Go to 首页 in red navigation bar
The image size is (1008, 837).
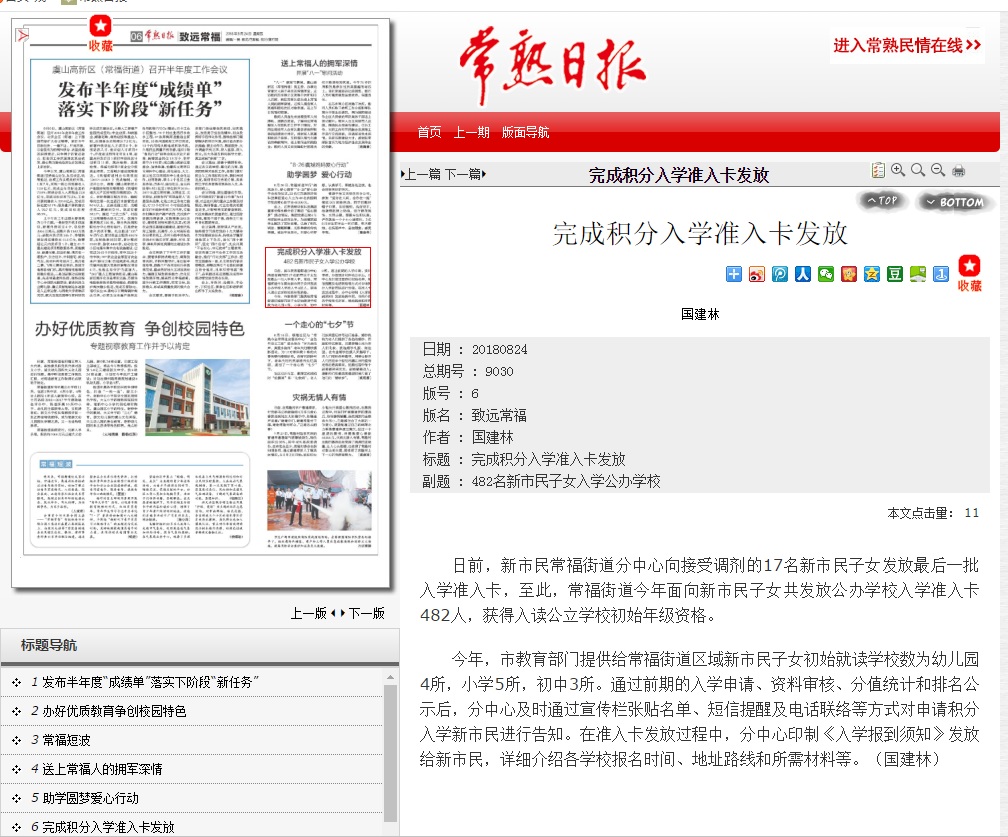click(x=429, y=132)
